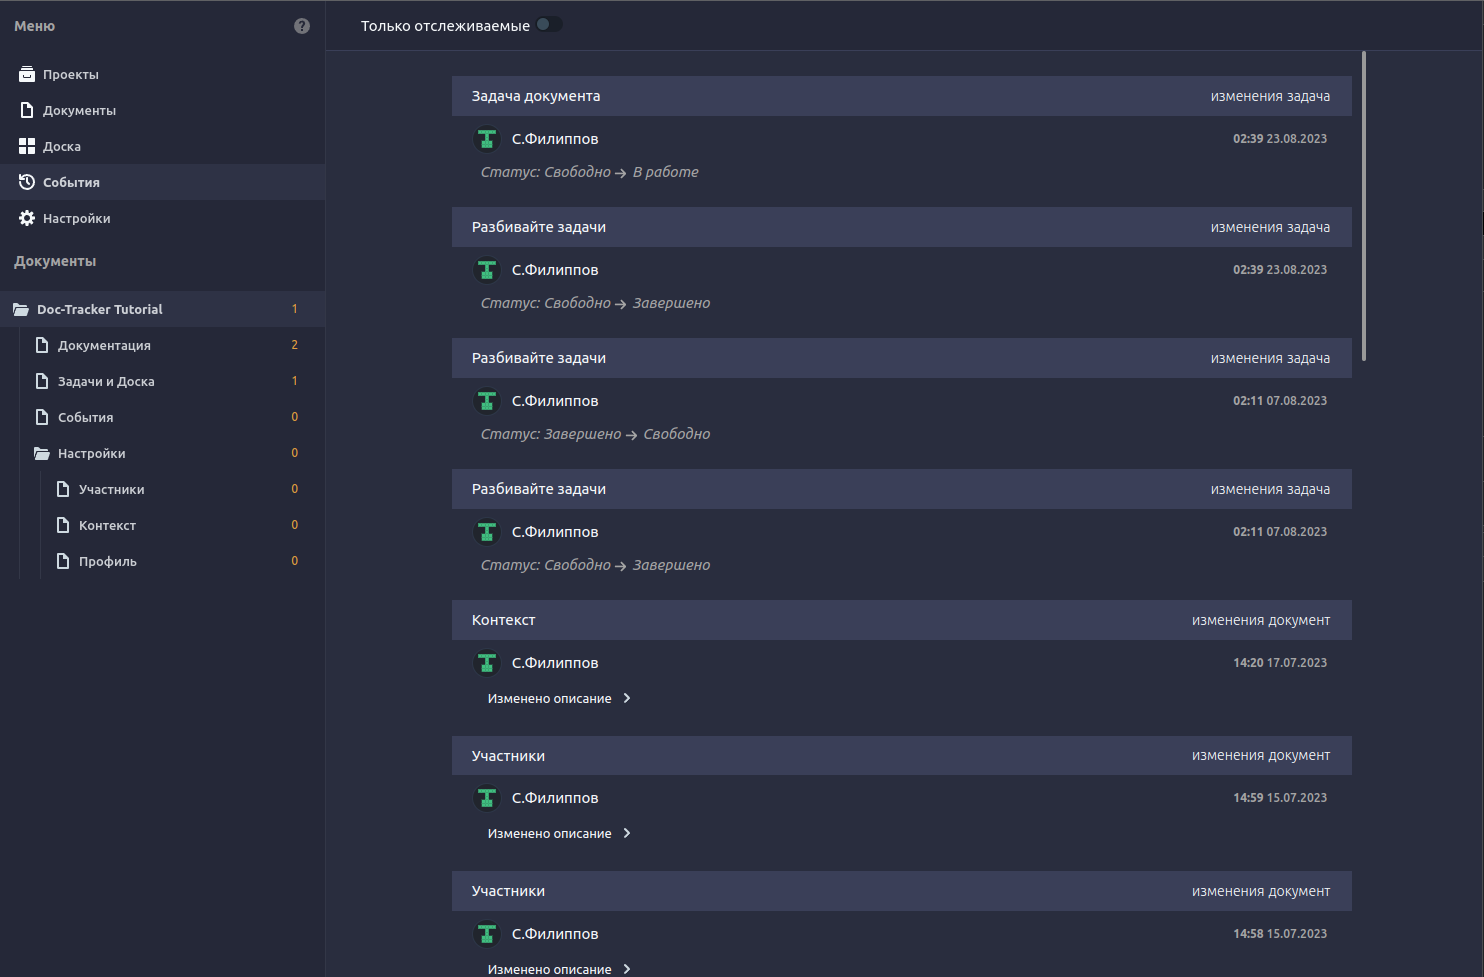Click С.Филиппов avatar in Задача документа event
The width and height of the screenshot is (1484, 977).
click(487, 139)
